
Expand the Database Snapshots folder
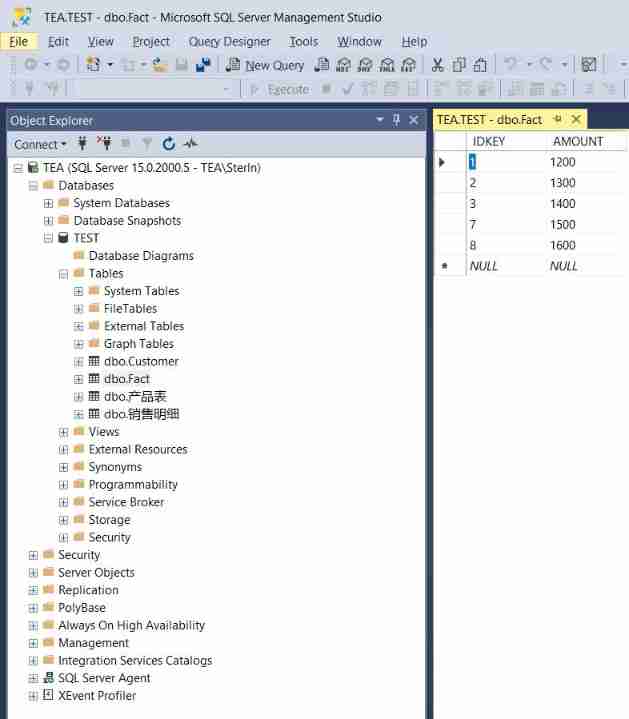[48, 221]
